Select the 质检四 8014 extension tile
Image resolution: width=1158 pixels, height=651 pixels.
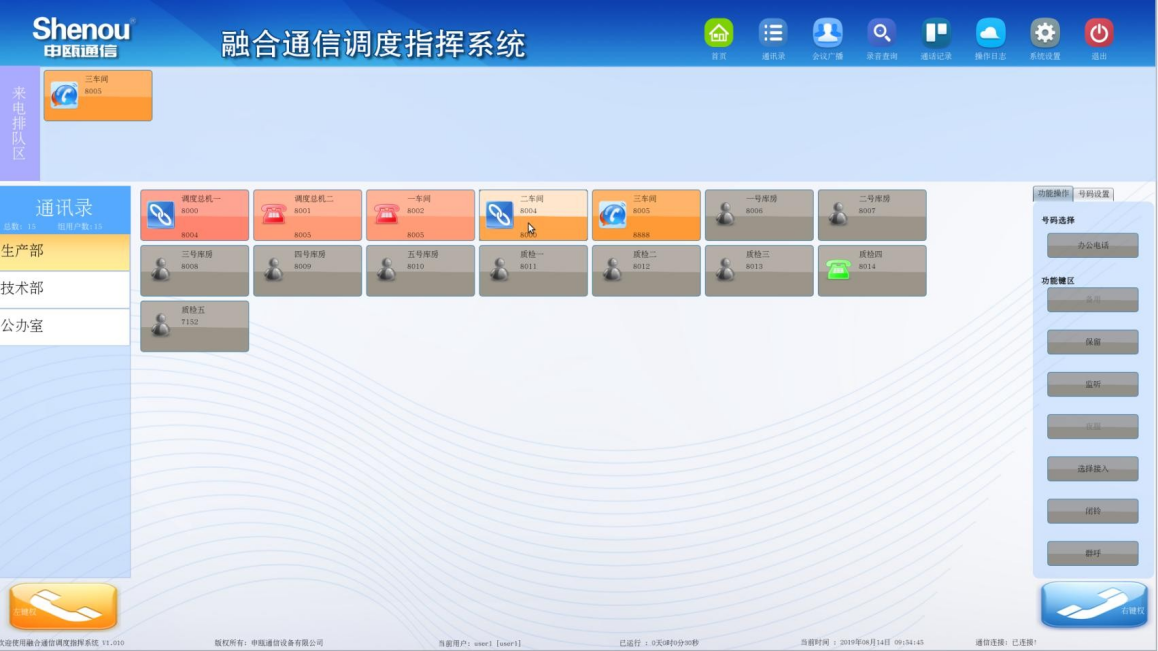click(871, 271)
